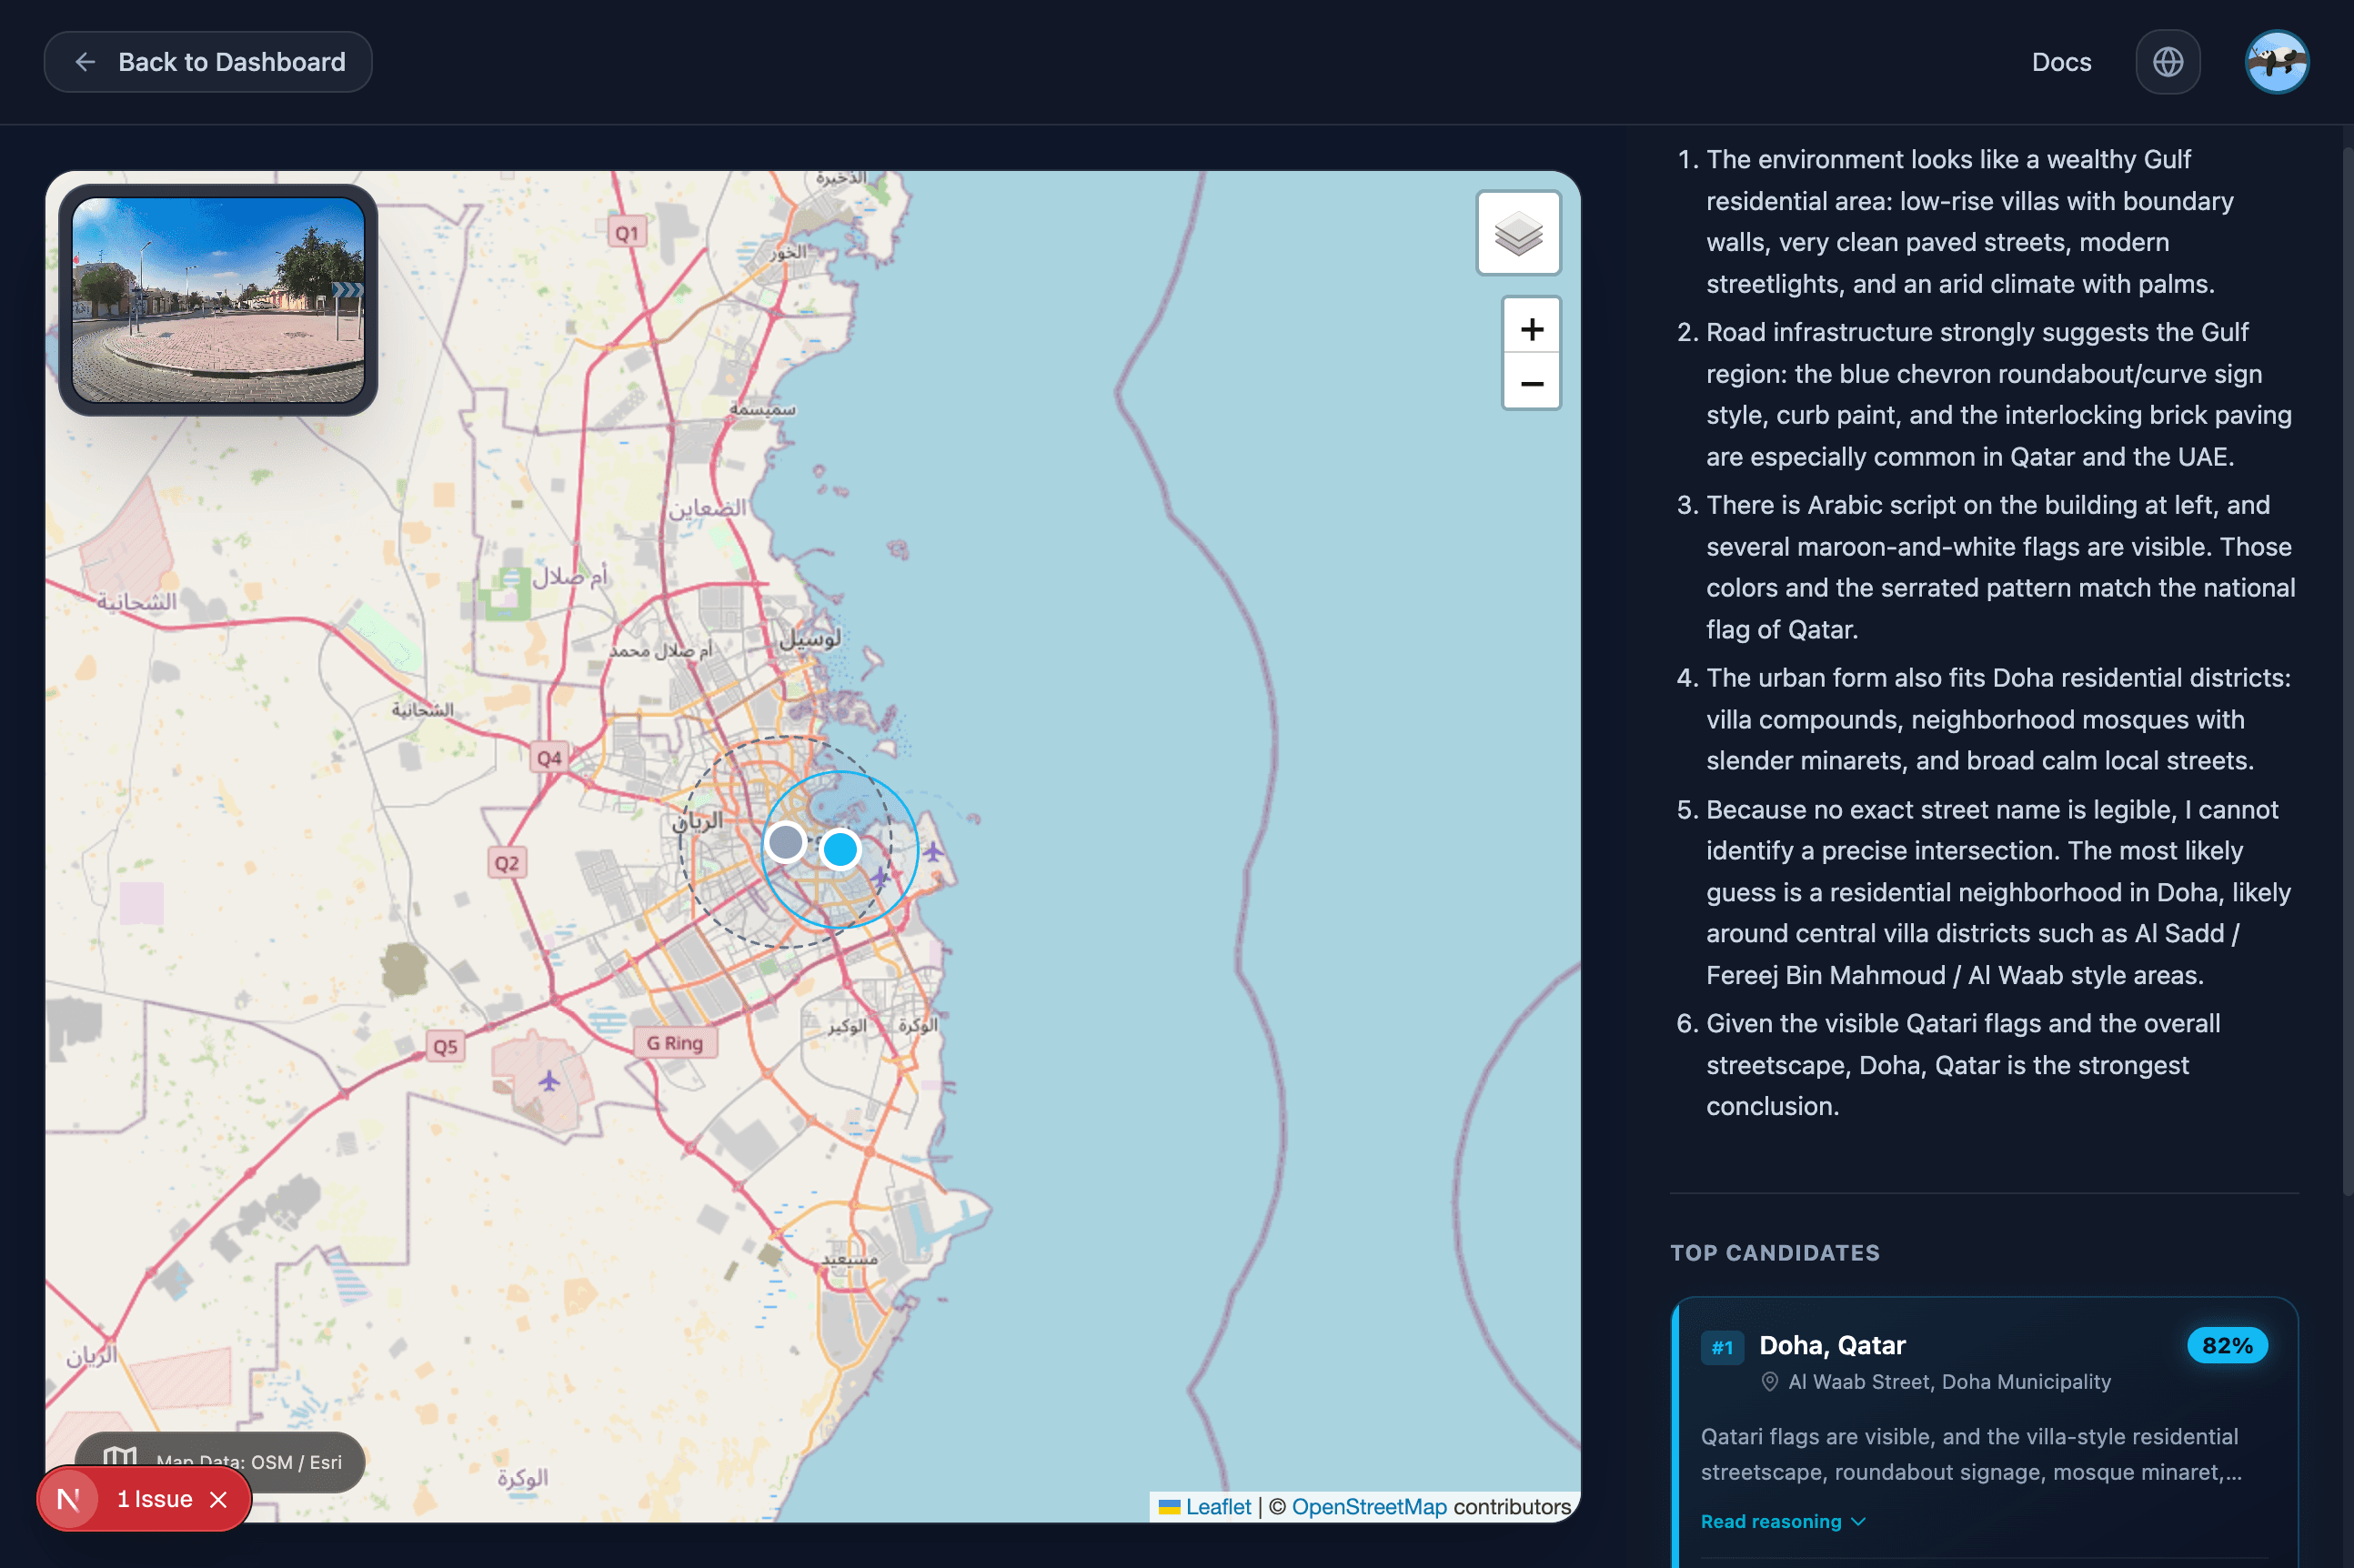The height and width of the screenshot is (1568, 2354).
Task: Click the Q4 road shield on map
Action: coord(549,757)
